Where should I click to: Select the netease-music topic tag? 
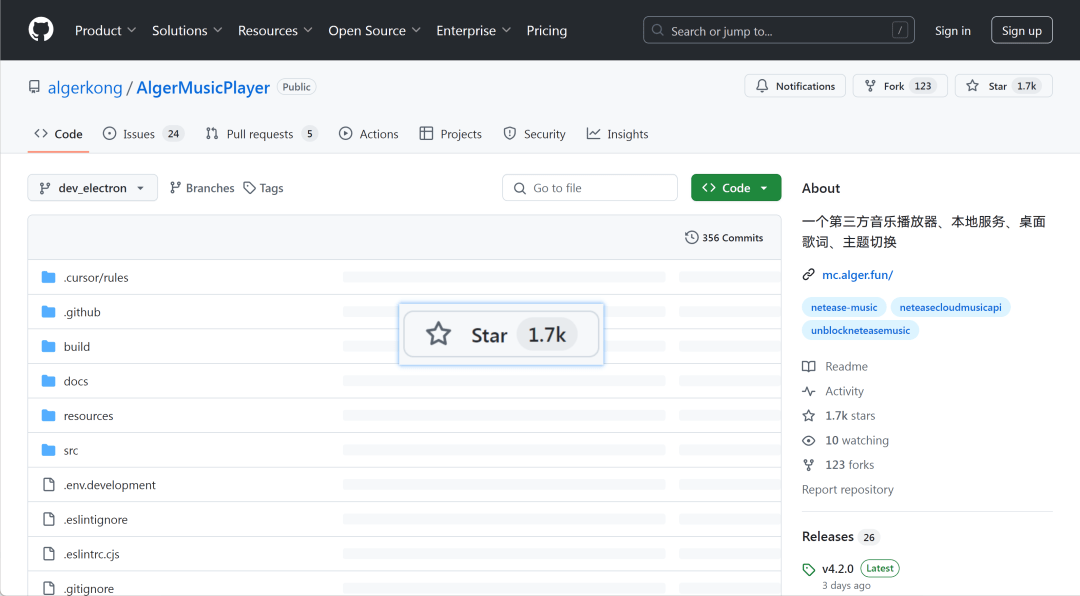pos(844,307)
